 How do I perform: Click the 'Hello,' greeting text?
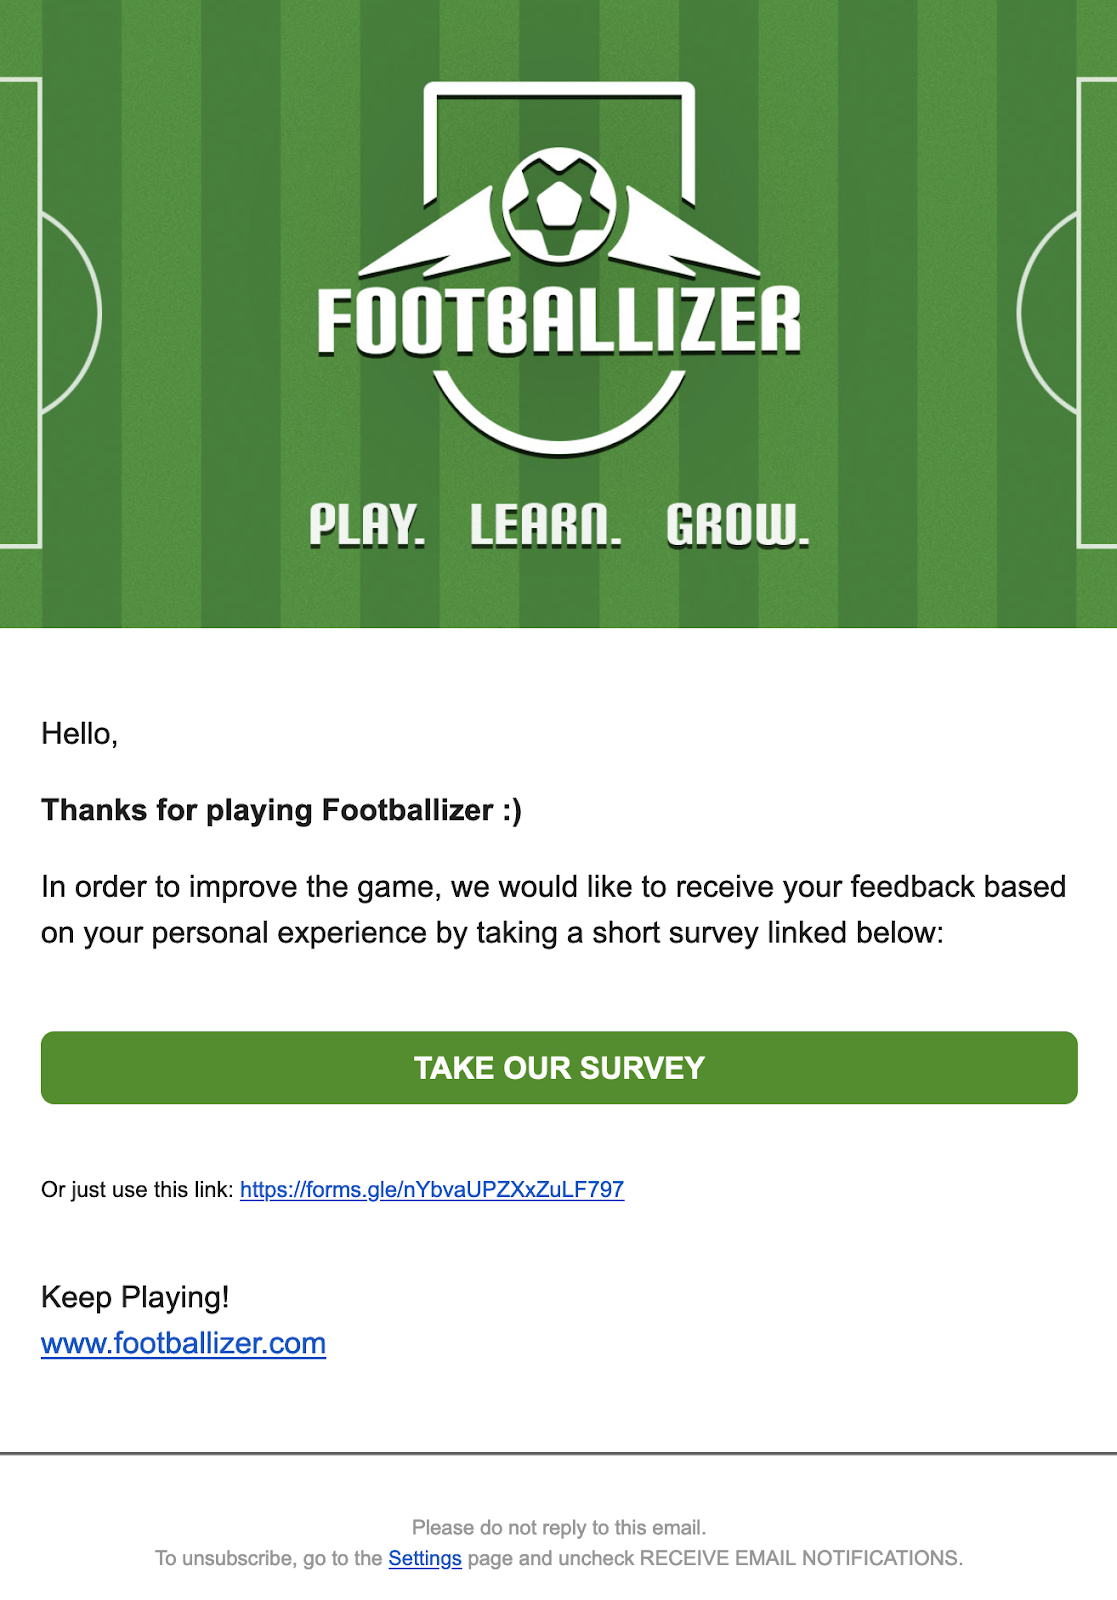tap(80, 734)
